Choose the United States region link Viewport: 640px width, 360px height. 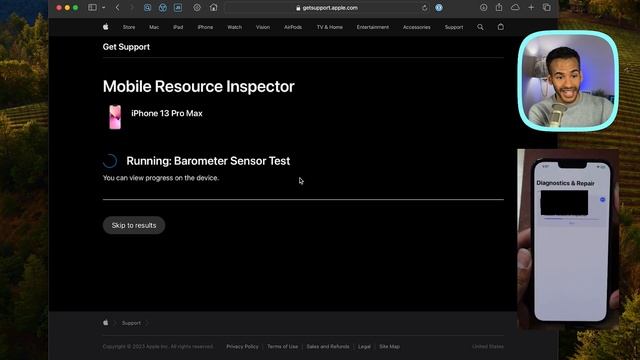tap(488, 347)
